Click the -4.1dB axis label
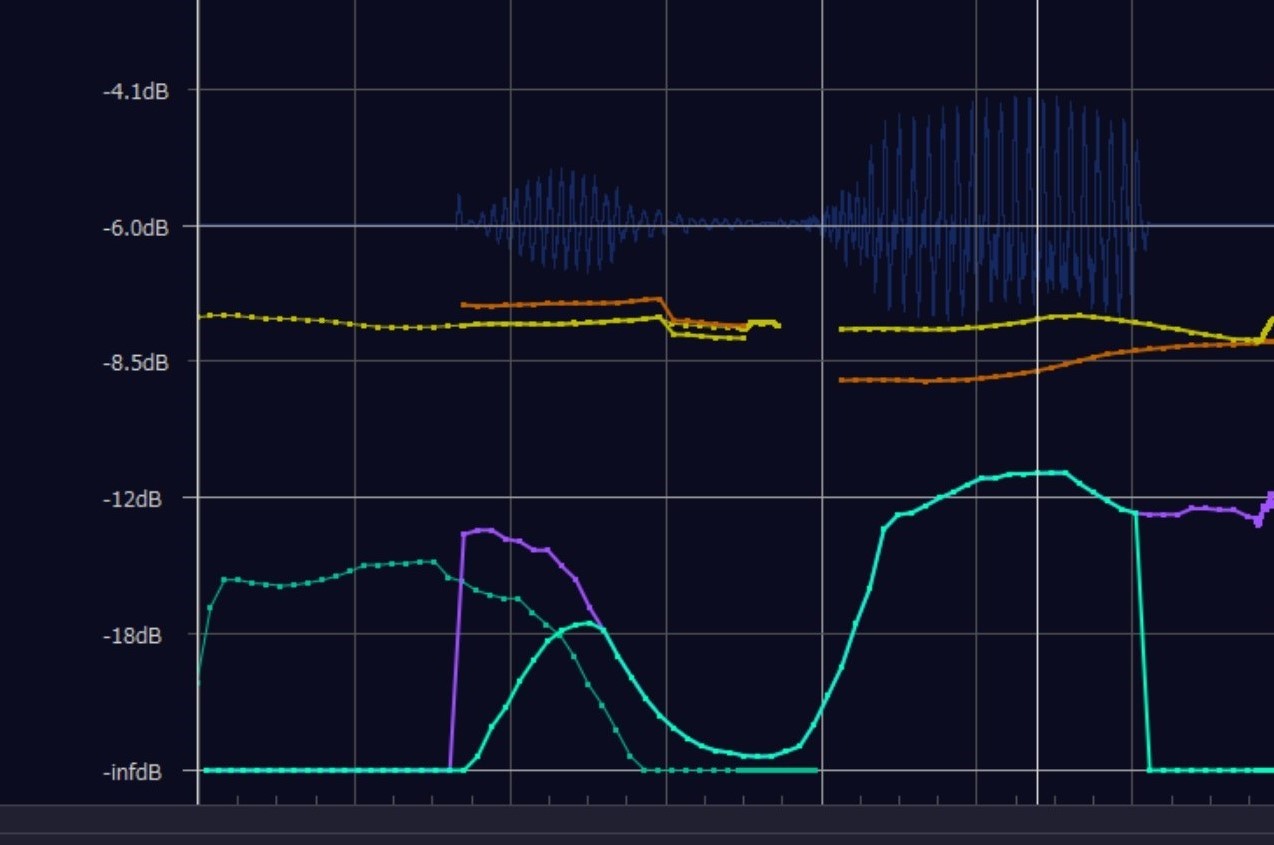1274x845 pixels. click(x=135, y=91)
